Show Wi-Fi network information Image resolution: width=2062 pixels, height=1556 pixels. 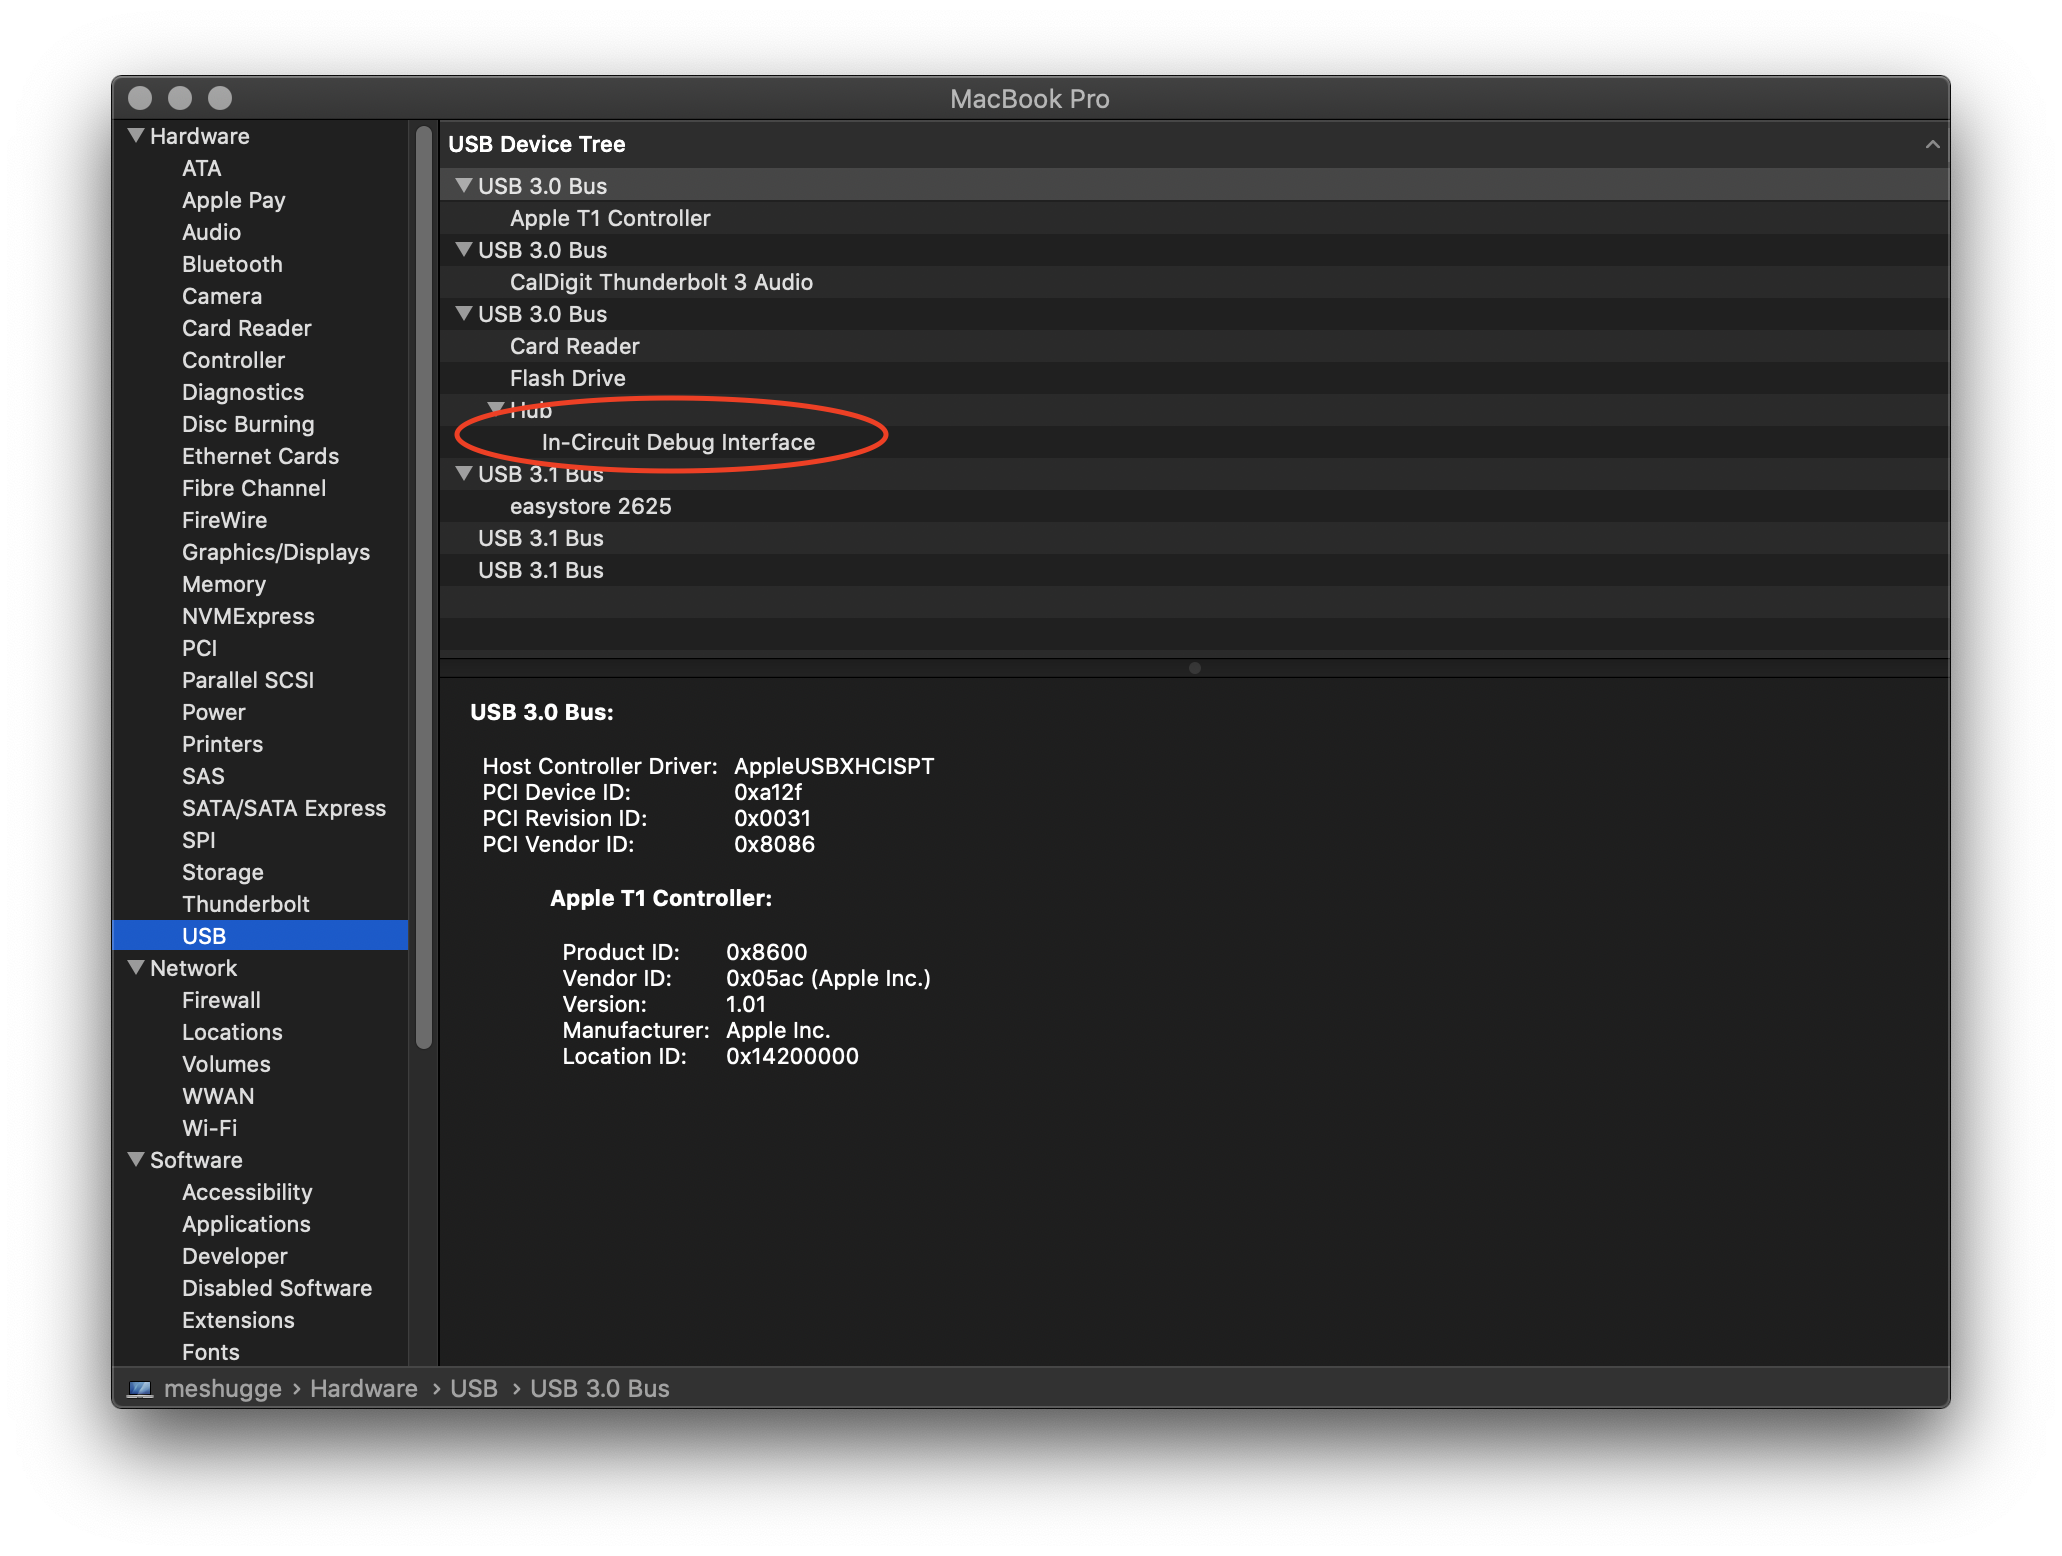(209, 1128)
